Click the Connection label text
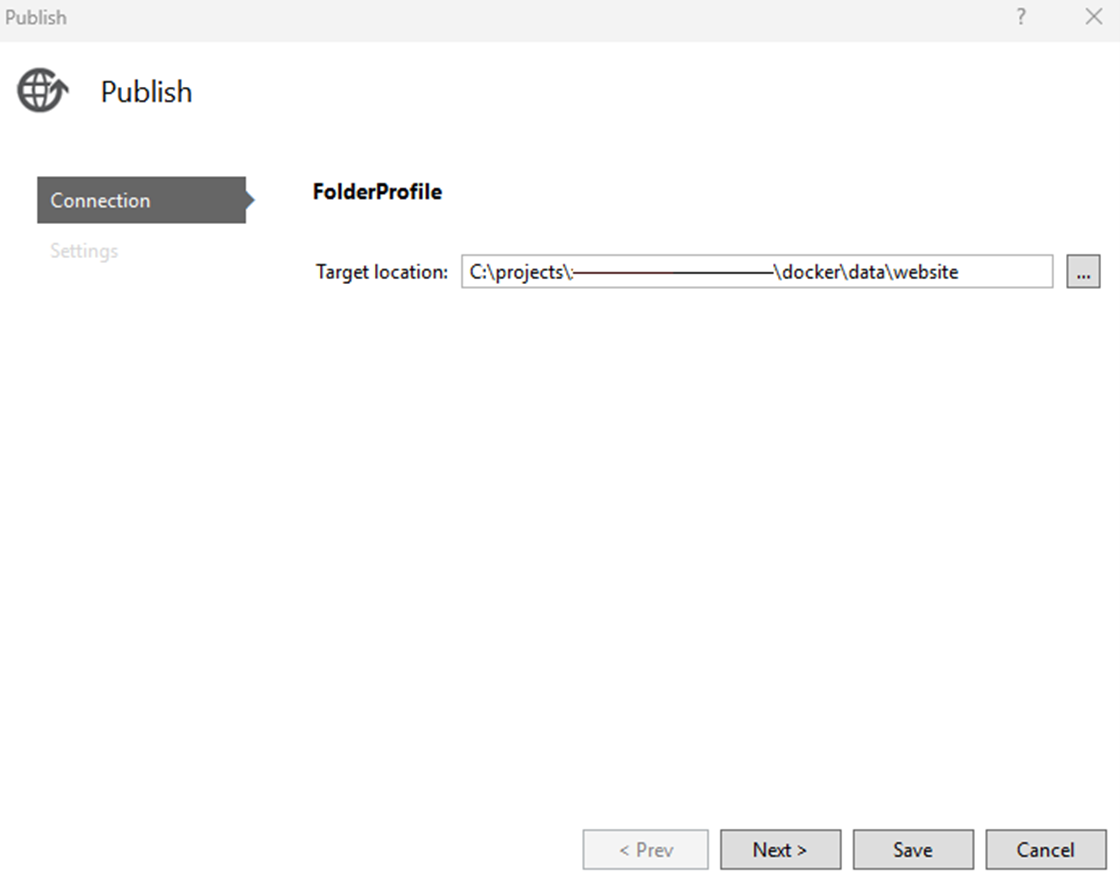Viewport: 1120px width, 886px height. click(x=100, y=200)
